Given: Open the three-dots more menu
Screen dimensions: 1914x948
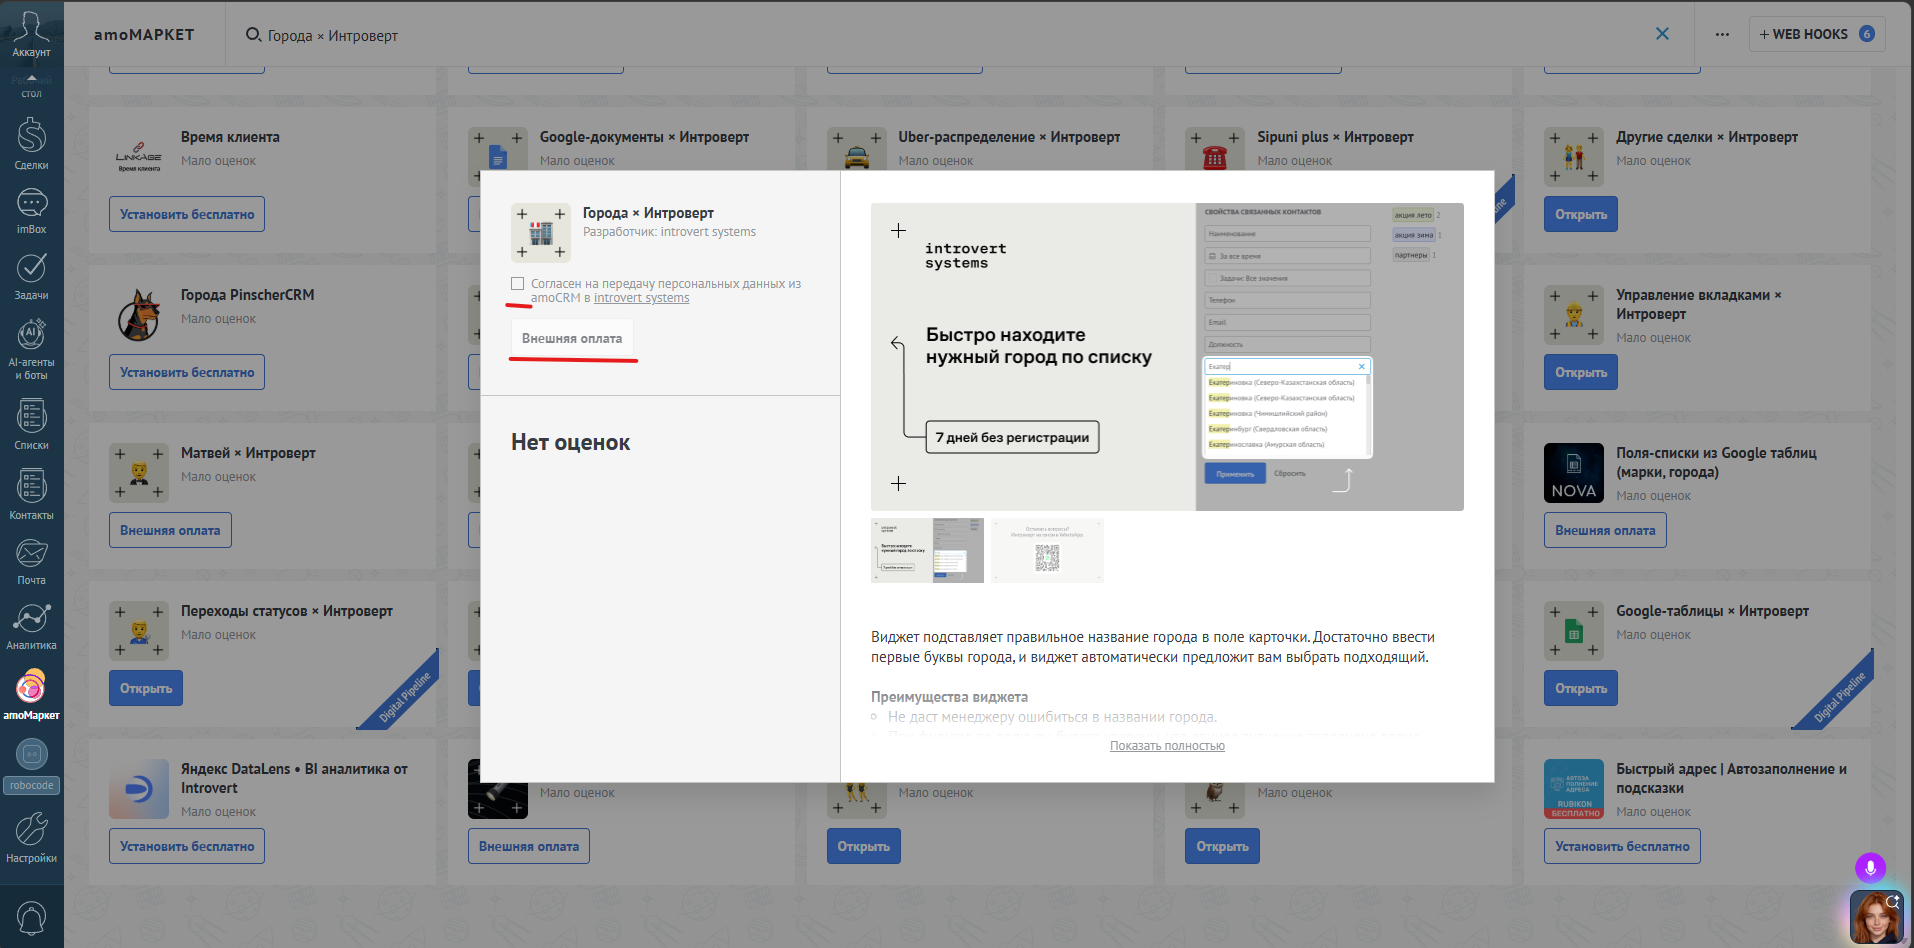Looking at the screenshot, I should tap(1722, 34).
